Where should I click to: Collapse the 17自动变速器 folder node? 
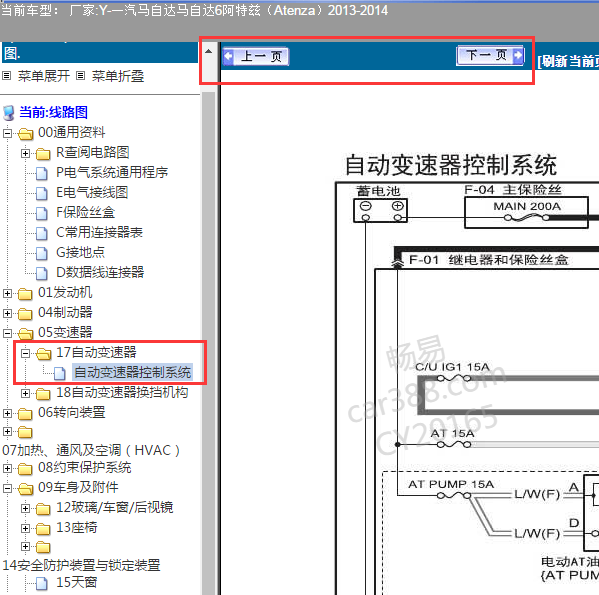coord(25,353)
